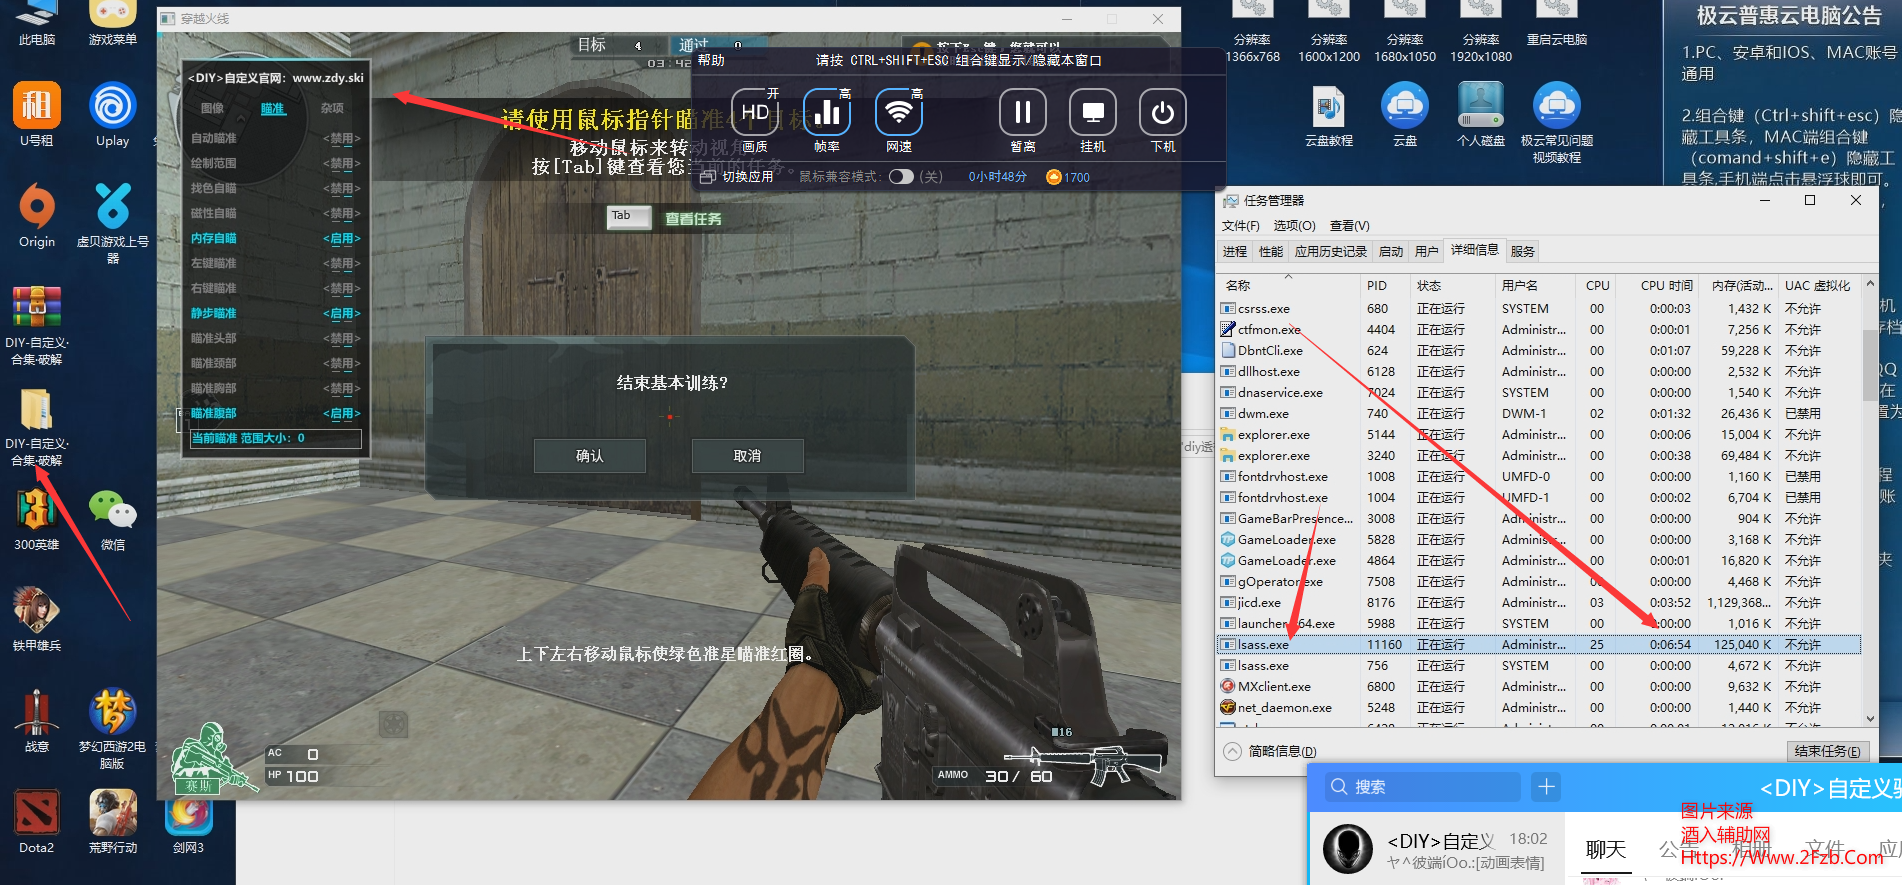Toggle 瞄准腹部 enabled value
1902x885 pixels.
click(342, 413)
